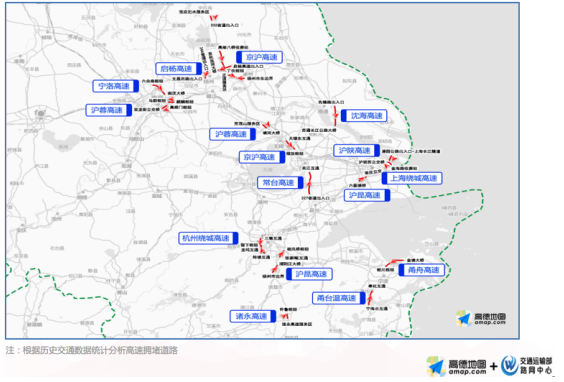
Task: Select the 甬舟高速 label
Action: tap(422, 270)
